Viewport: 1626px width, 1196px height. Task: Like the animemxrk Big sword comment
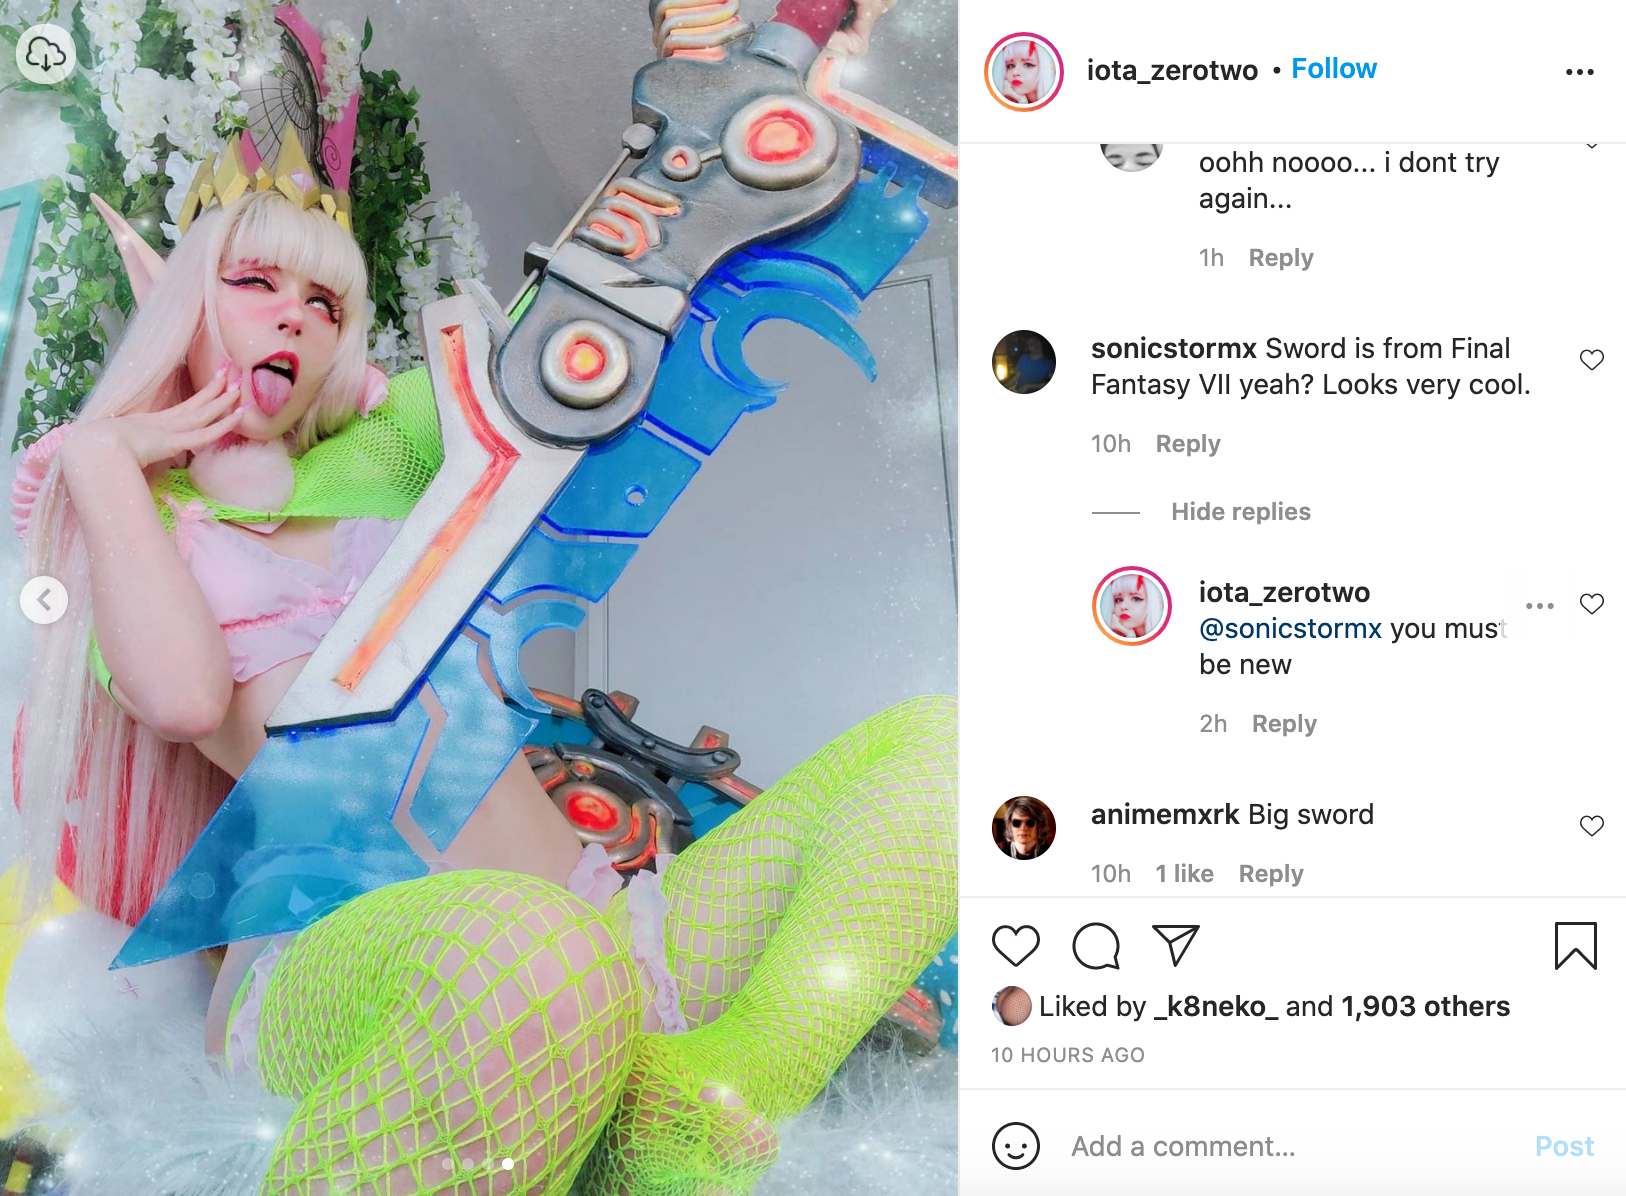[x=1592, y=826]
